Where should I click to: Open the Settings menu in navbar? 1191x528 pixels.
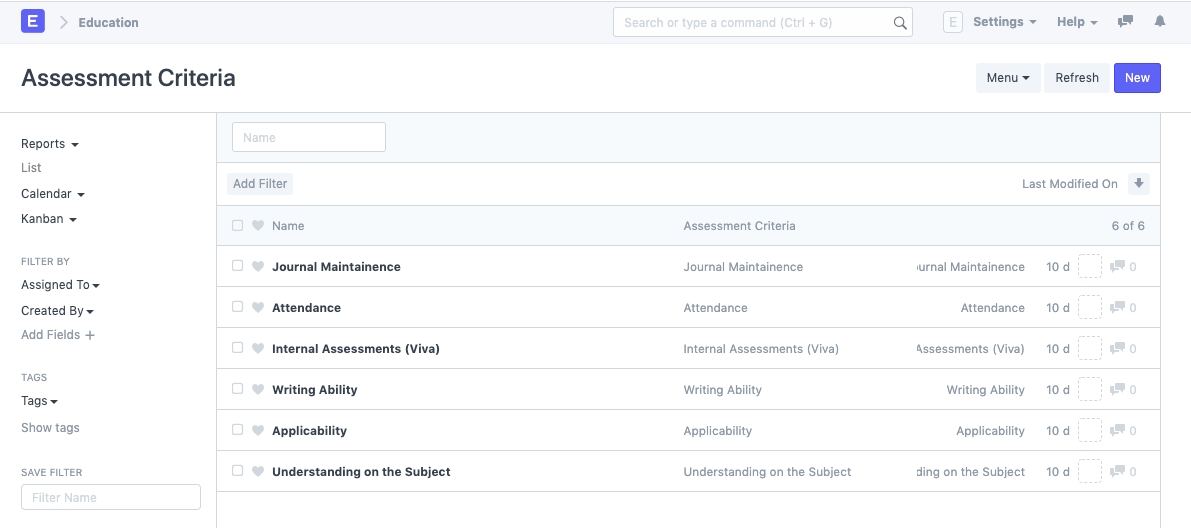pyautogui.click(x=1003, y=22)
